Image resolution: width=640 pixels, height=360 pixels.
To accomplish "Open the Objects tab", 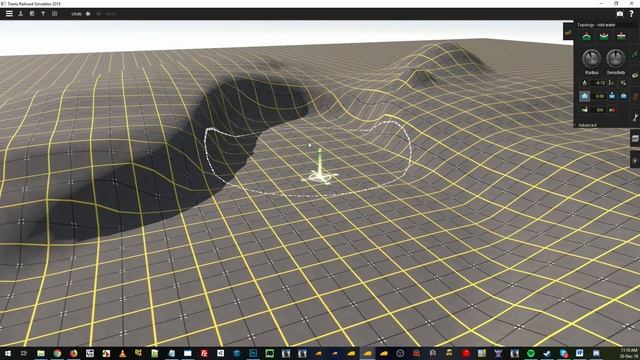I will click(636, 75).
